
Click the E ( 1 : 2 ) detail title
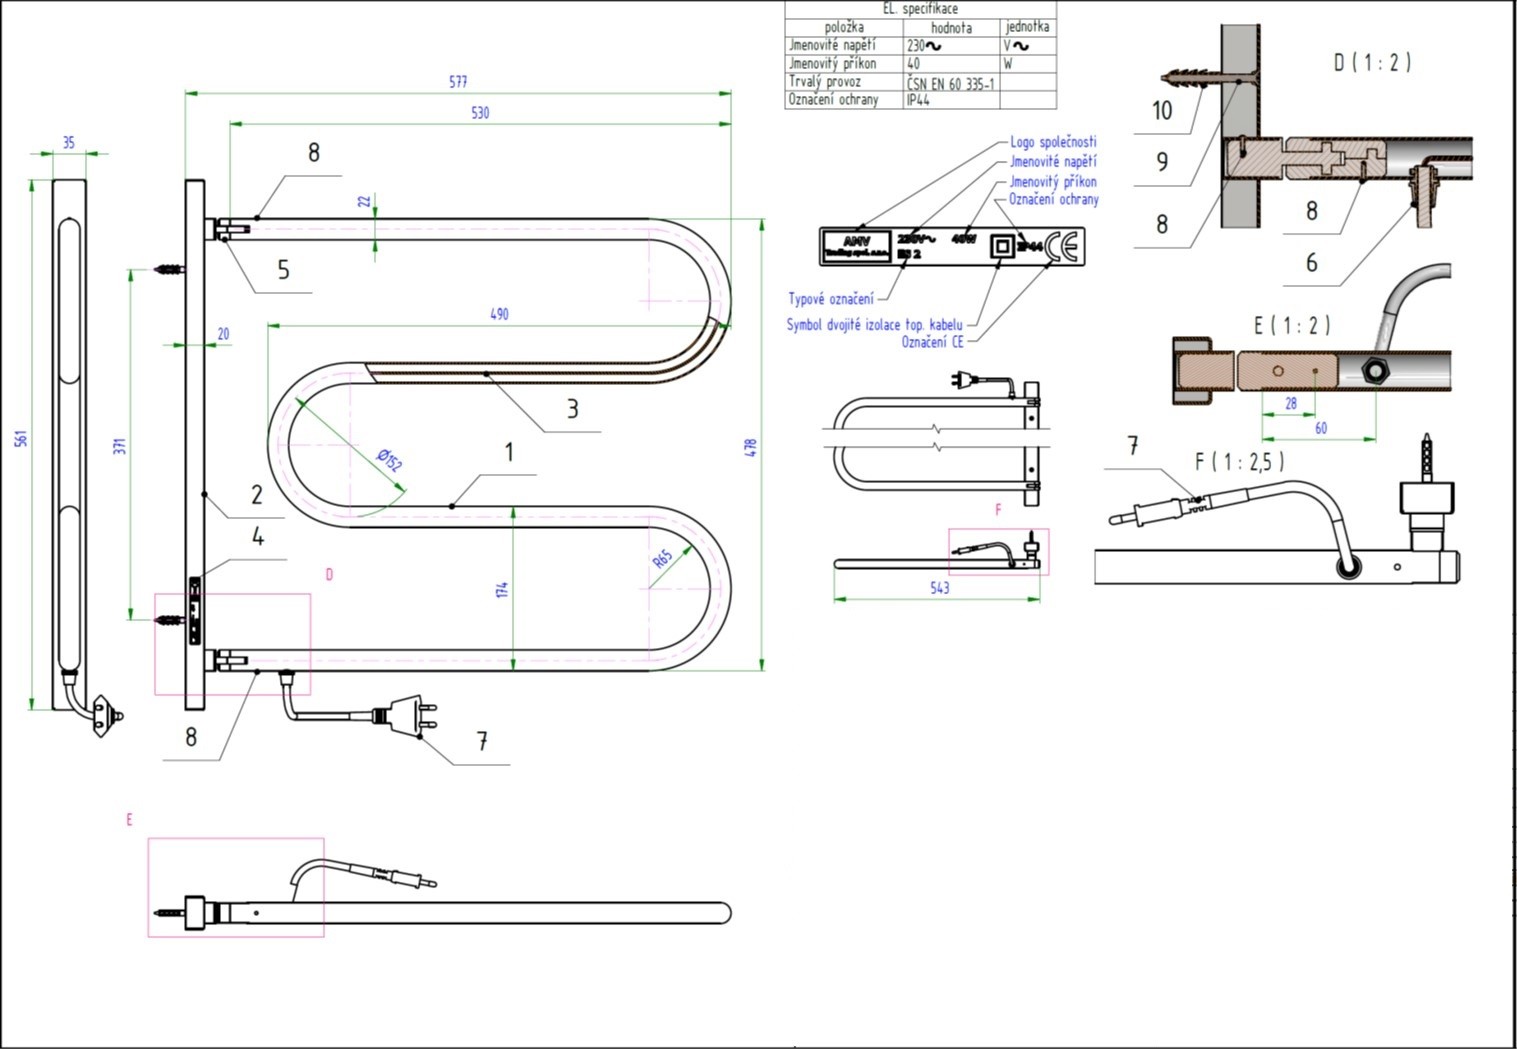click(1291, 325)
